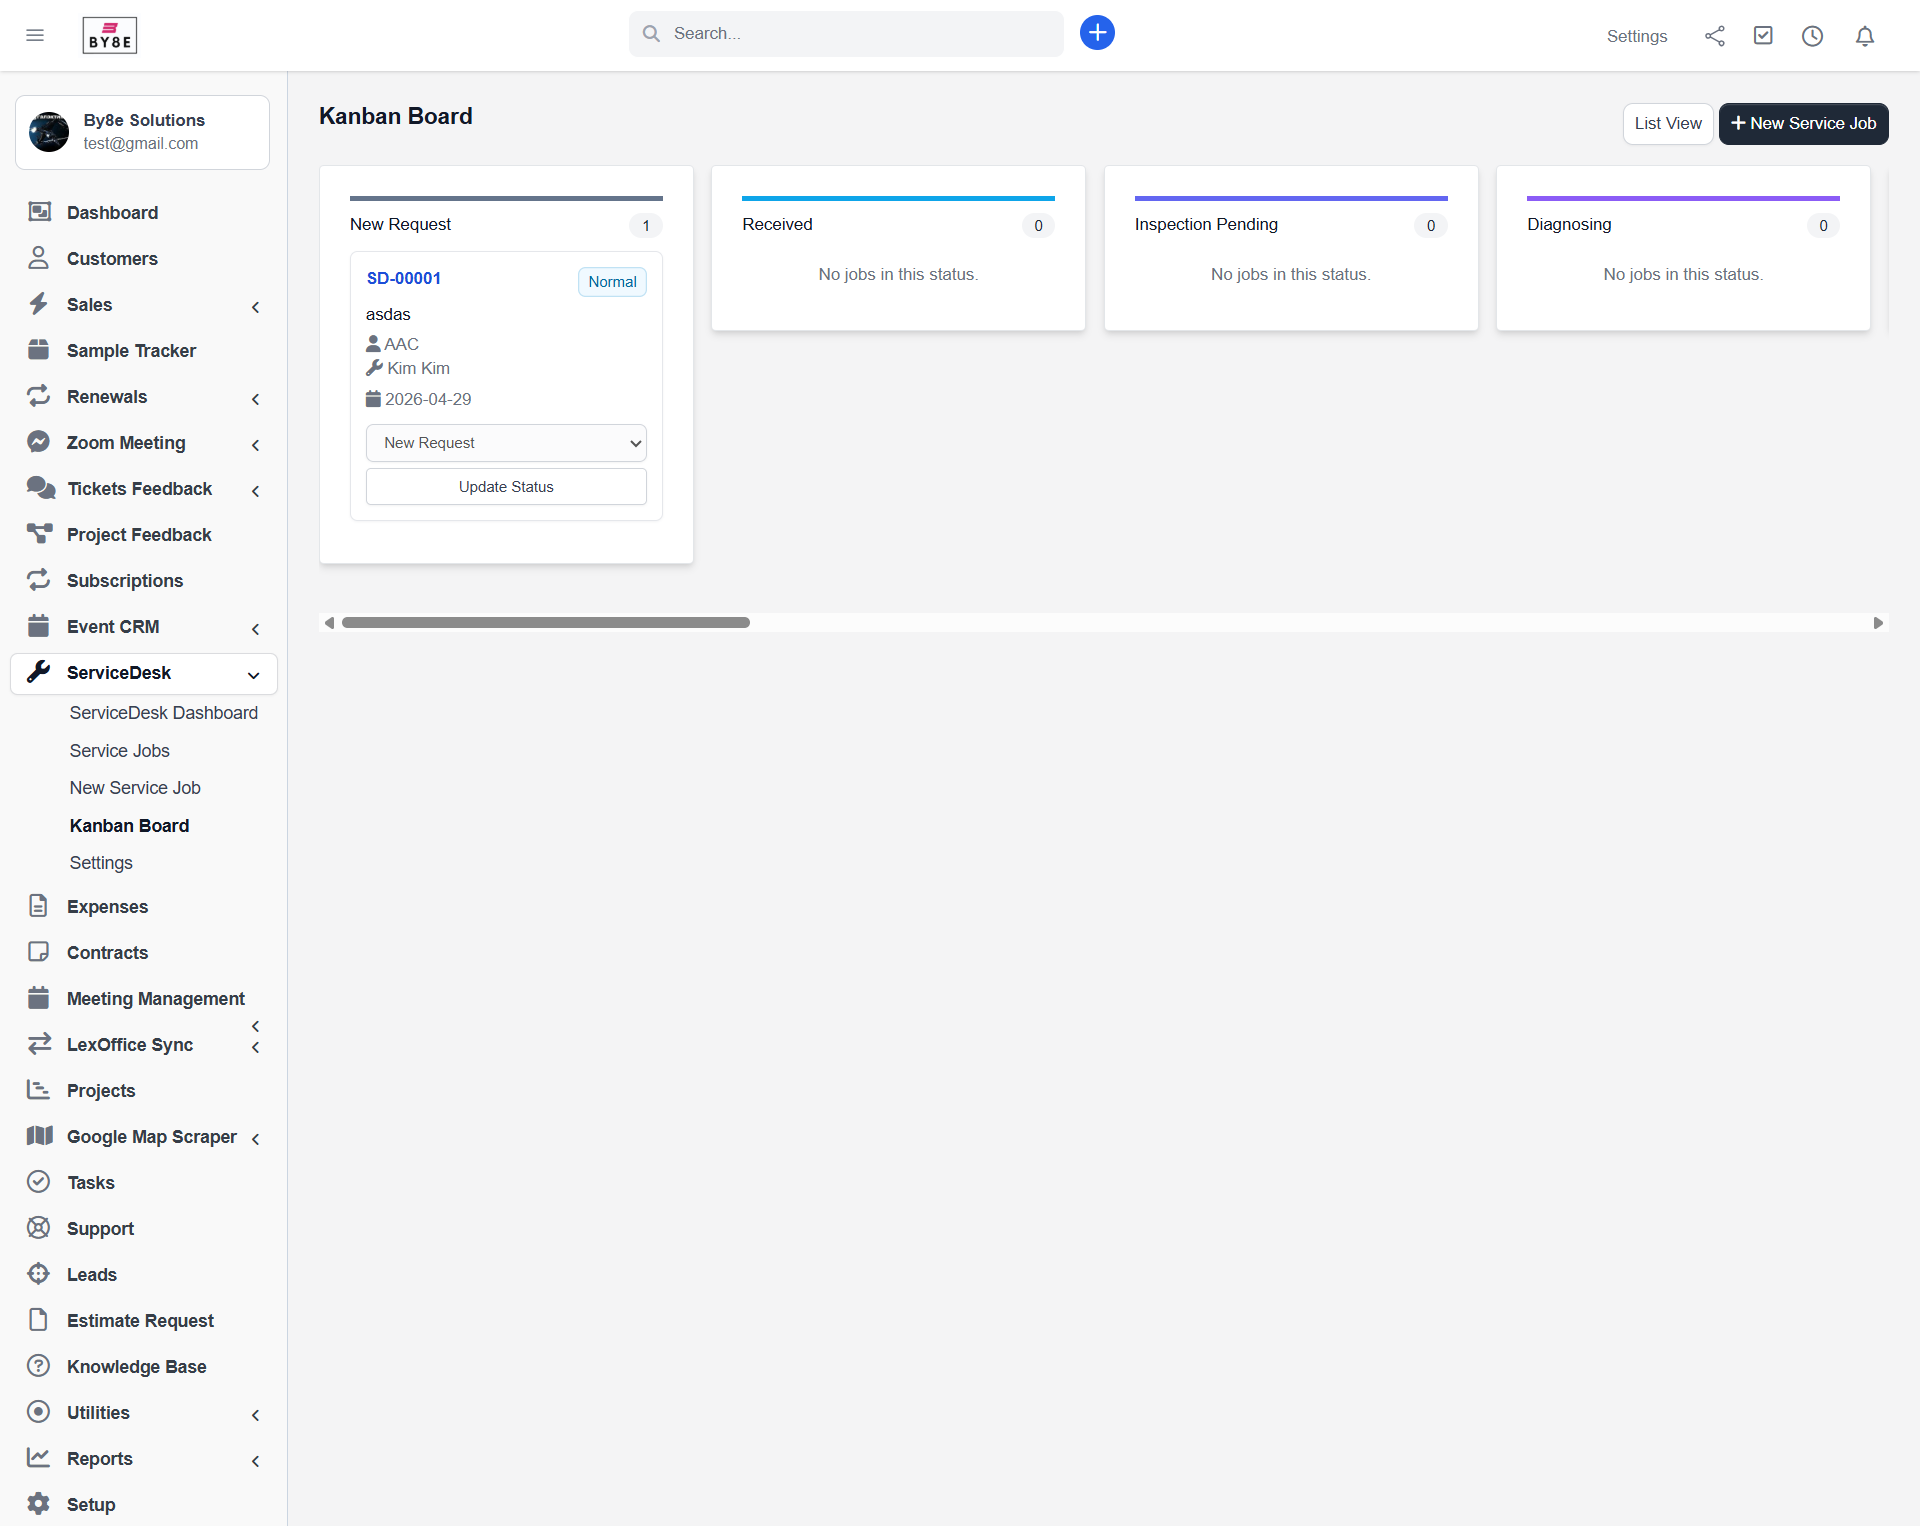1920x1526 pixels.
Task: Select the ServiceDesk wrench icon
Action: point(39,671)
